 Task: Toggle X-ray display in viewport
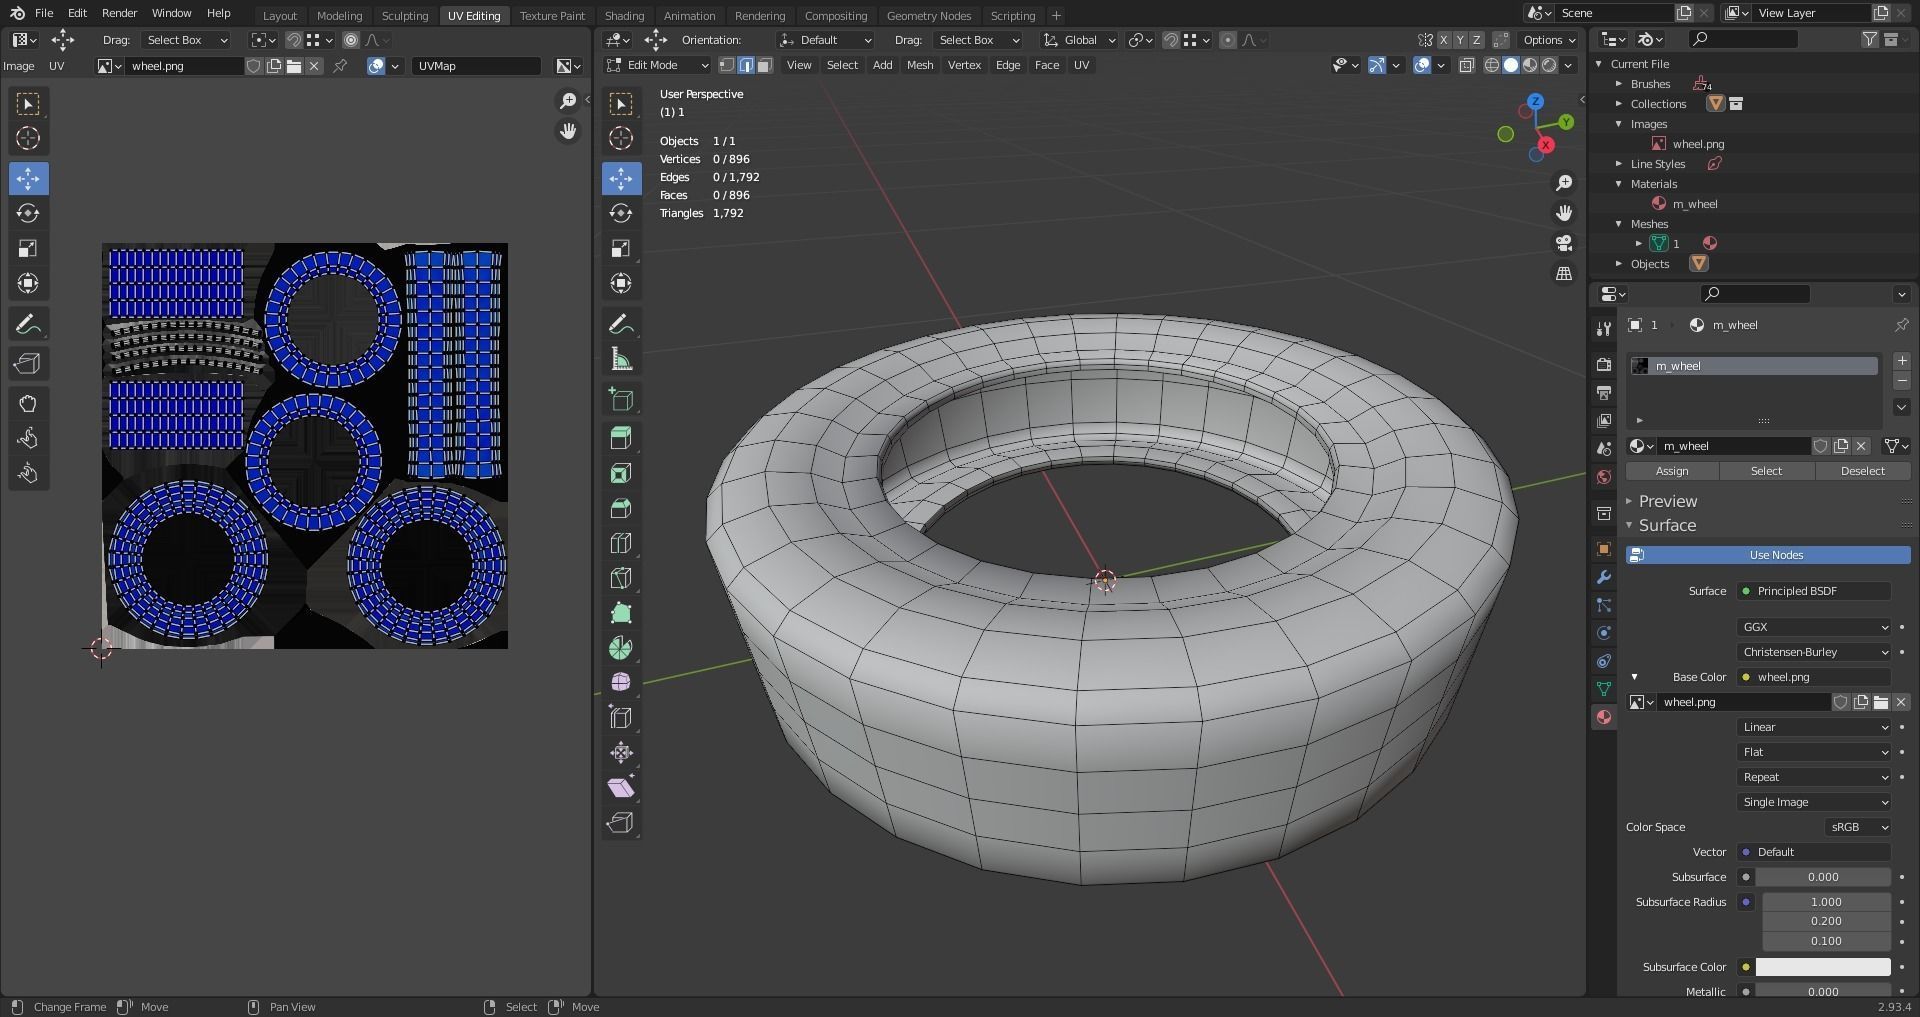1467,65
